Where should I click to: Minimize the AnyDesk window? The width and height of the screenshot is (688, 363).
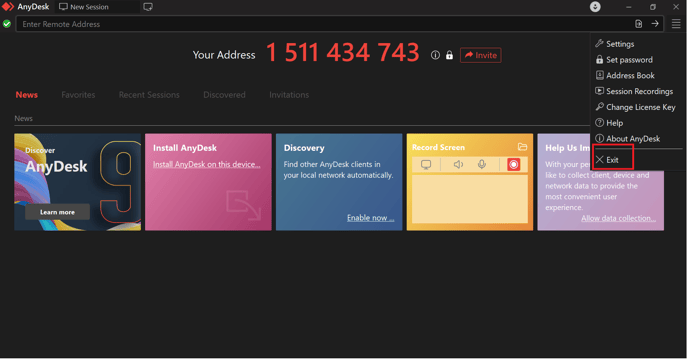(628, 7)
